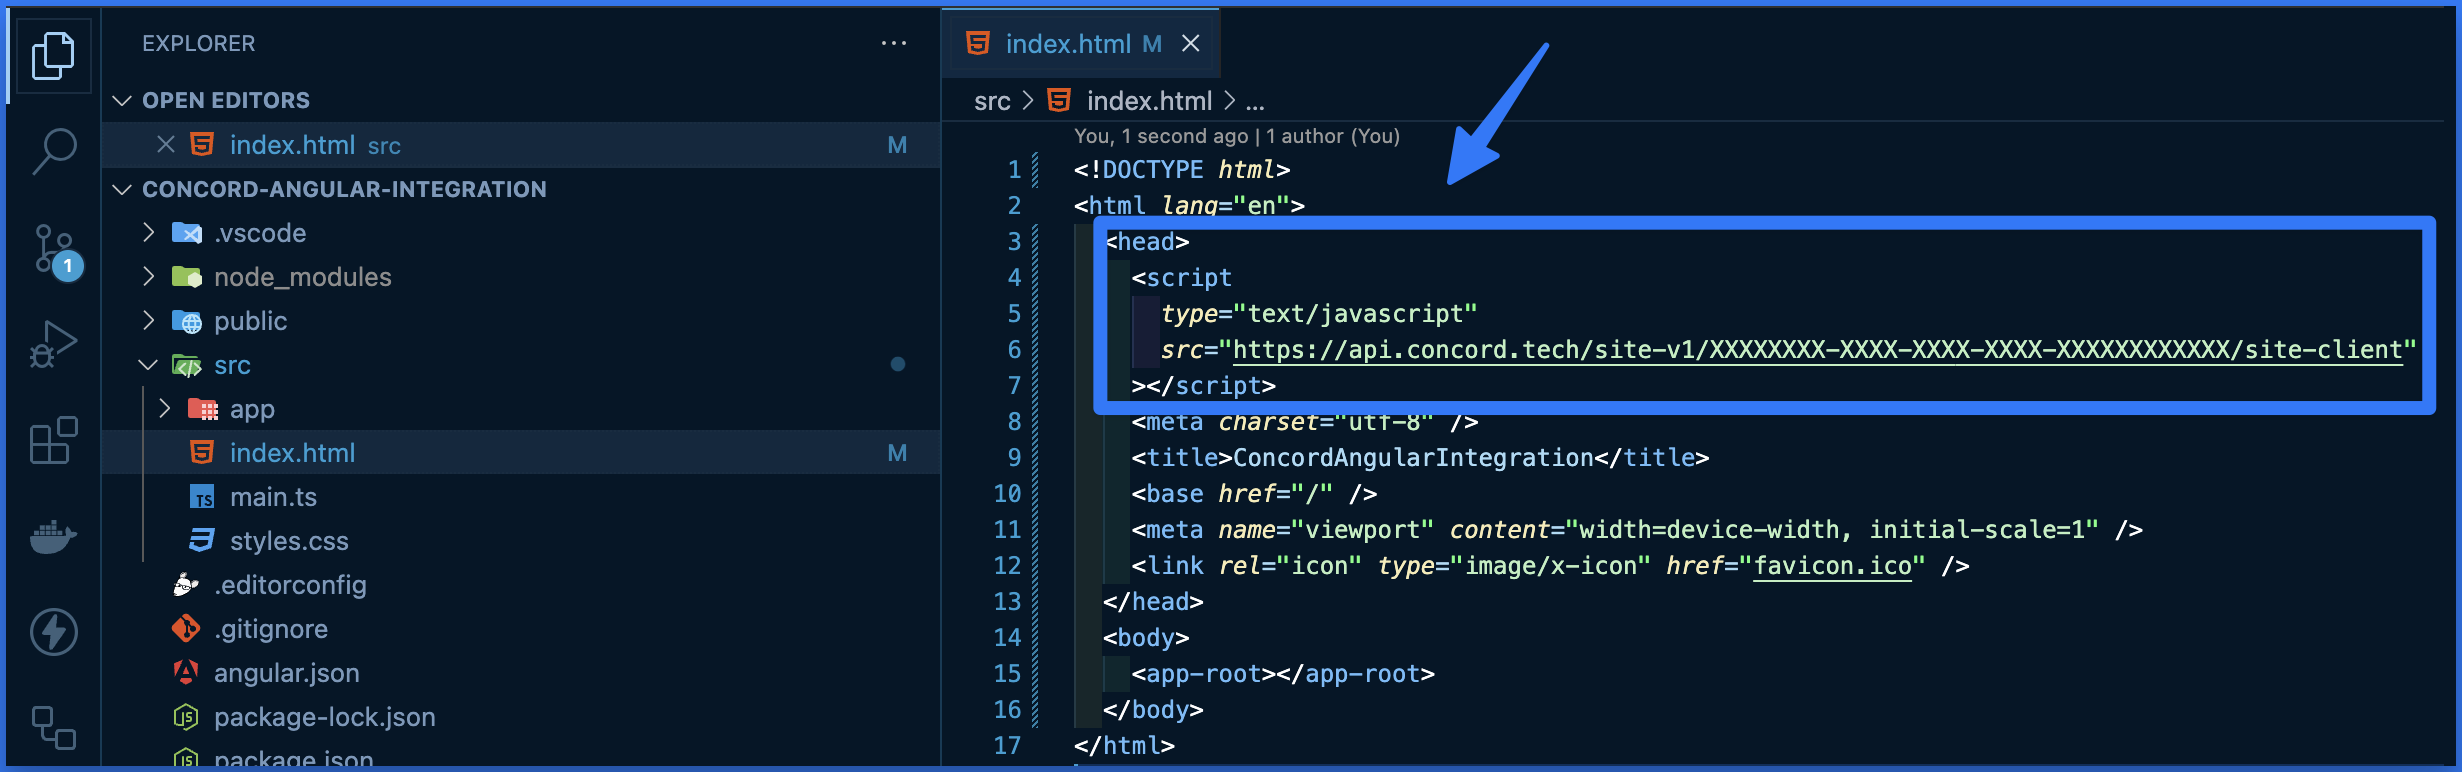
Task: Expand the app folder
Action: click(165, 409)
